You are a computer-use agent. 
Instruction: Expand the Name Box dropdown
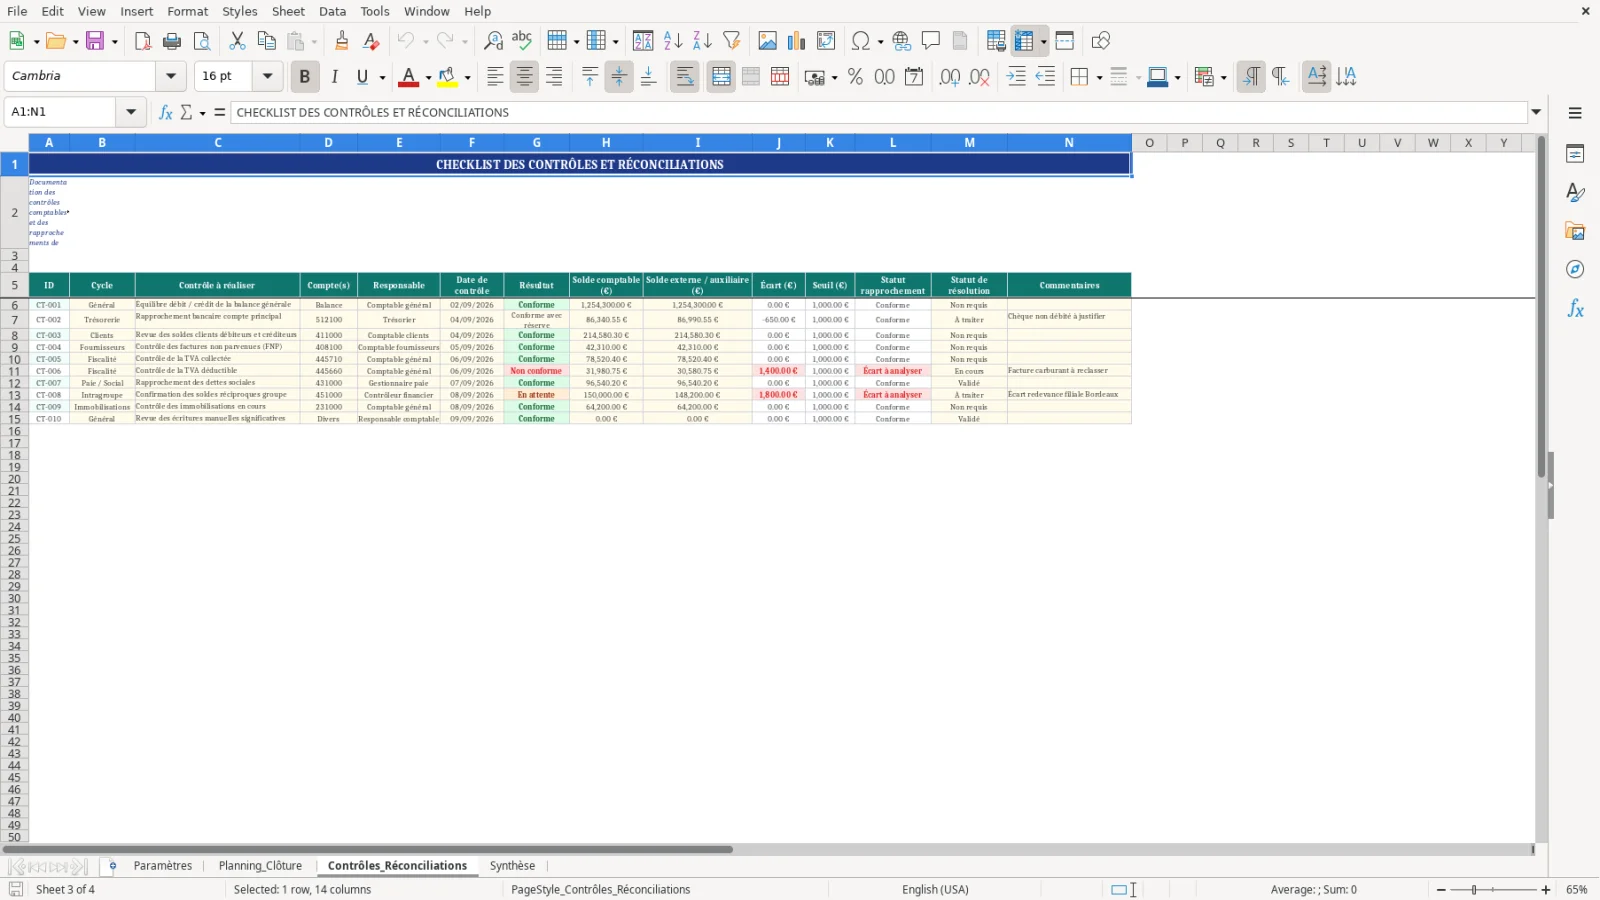coord(131,112)
